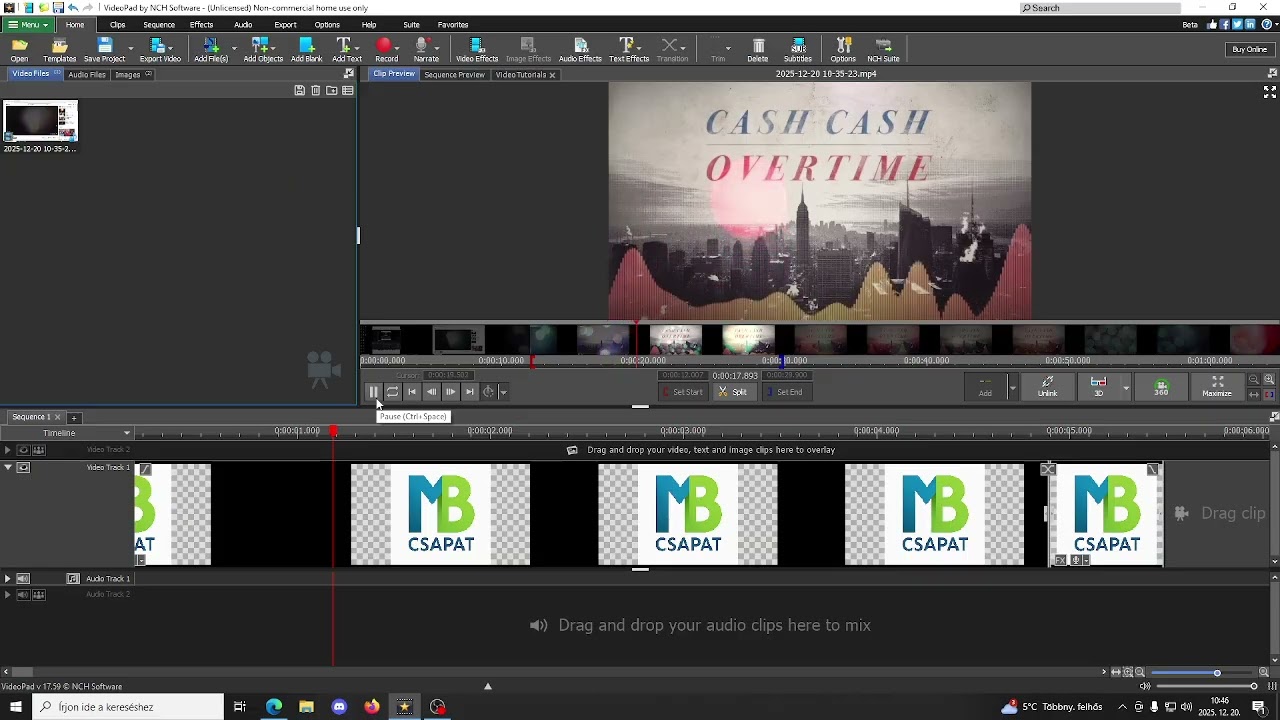The height and width of the screenshot is (720, 1280).
Task: Toggle Audio Track 2 group icon
Action: 39,594
